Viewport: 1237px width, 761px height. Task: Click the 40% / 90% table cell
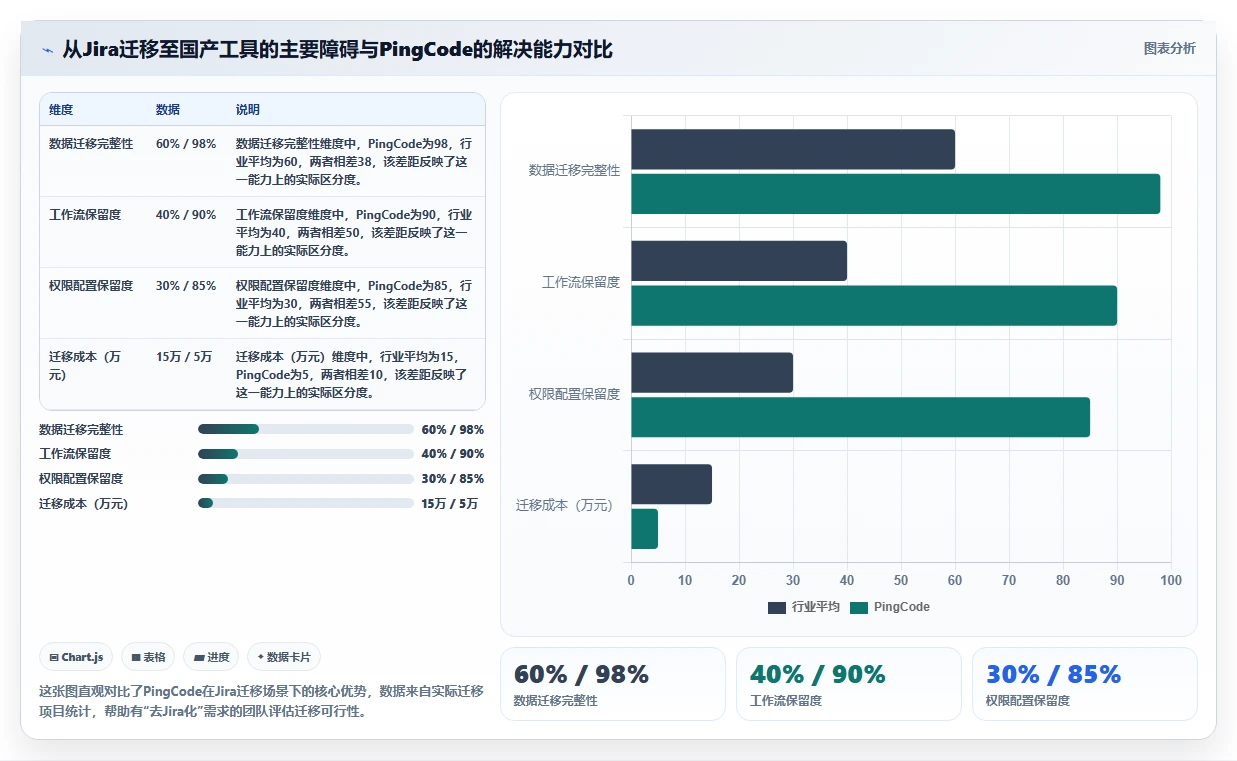186,215
